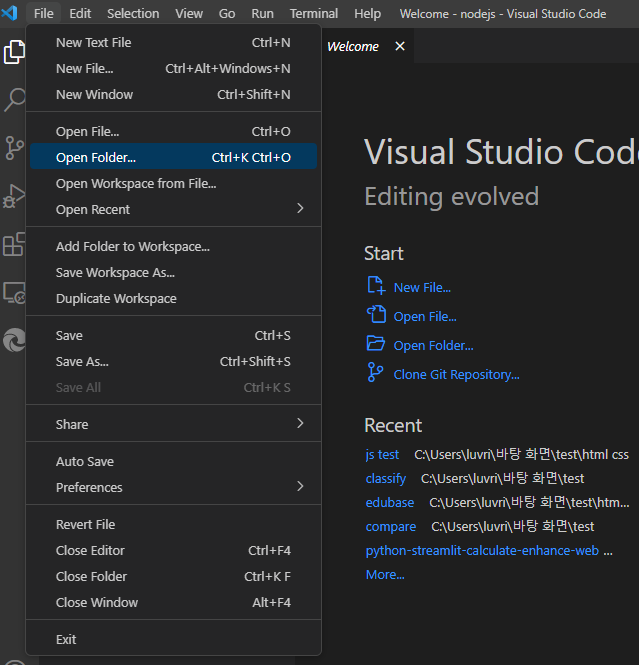
Task: Click the VS Code logo icon
Action: point(9,13)
